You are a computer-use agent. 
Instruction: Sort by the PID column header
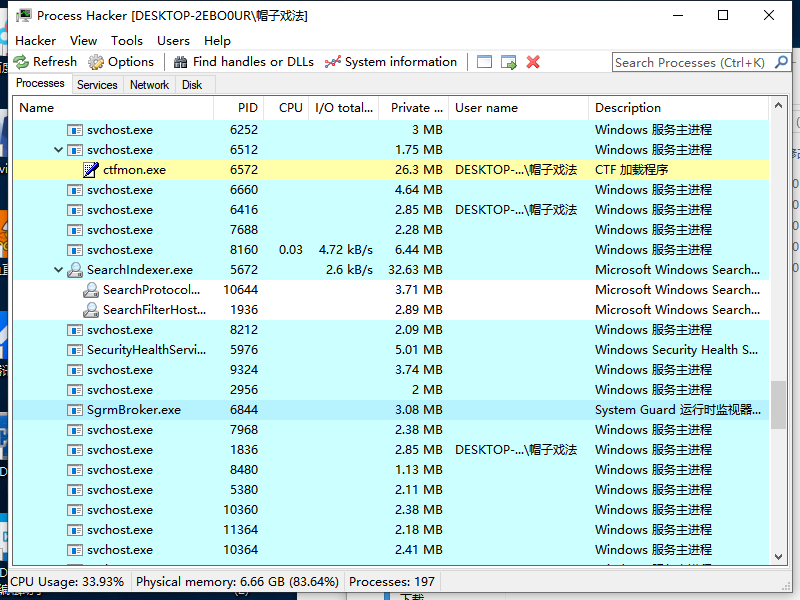pos(247,108)
